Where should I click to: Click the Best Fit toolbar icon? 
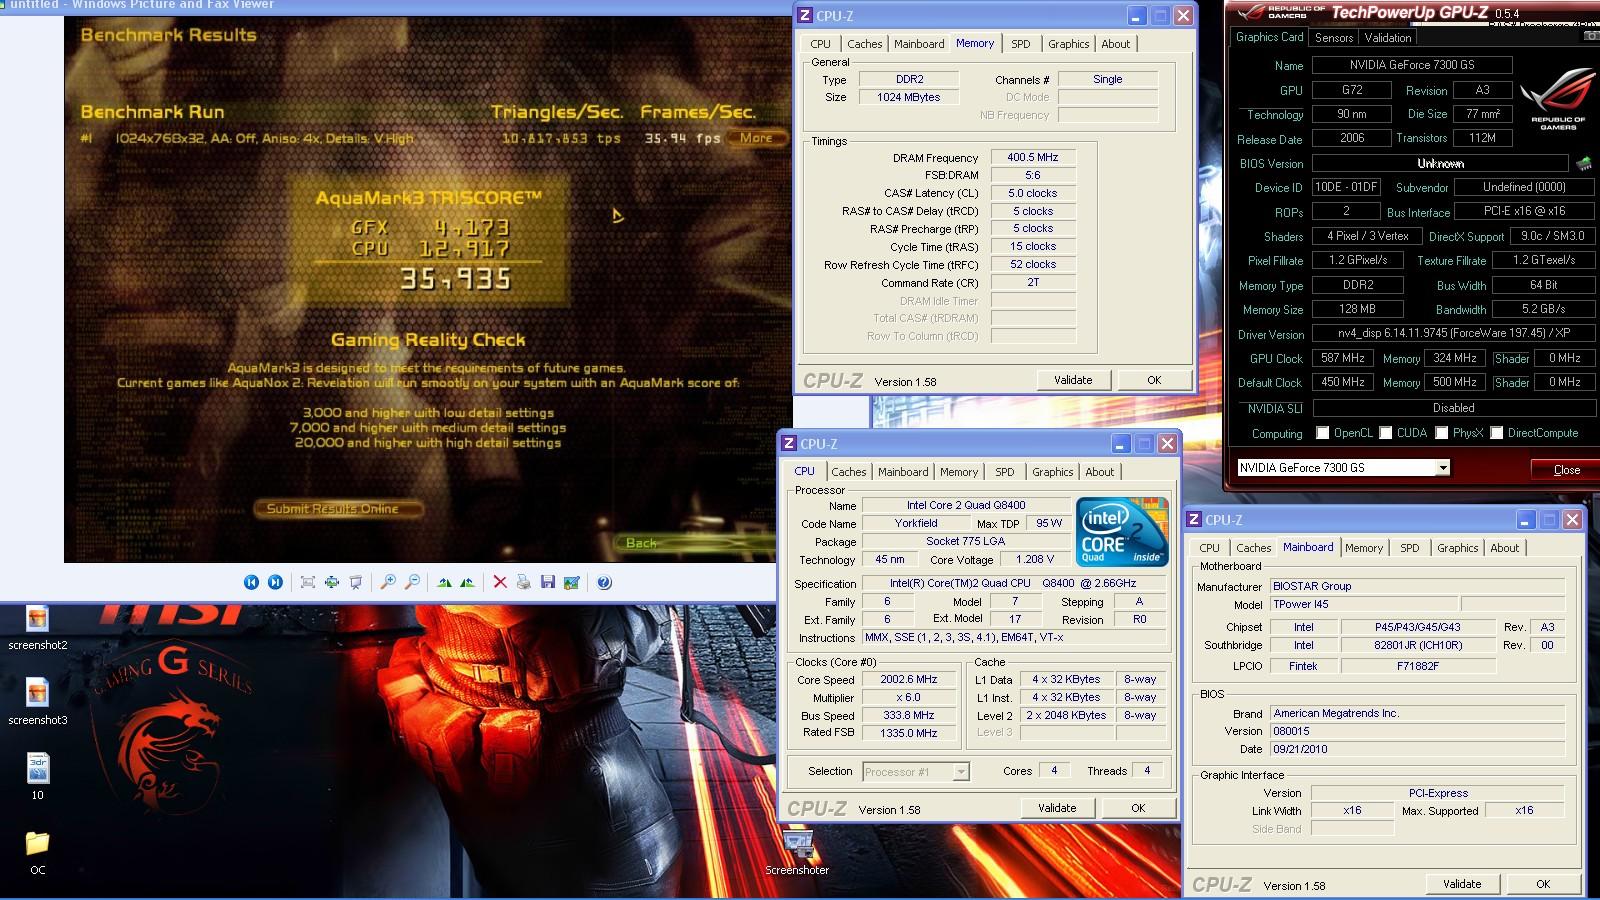308,582
